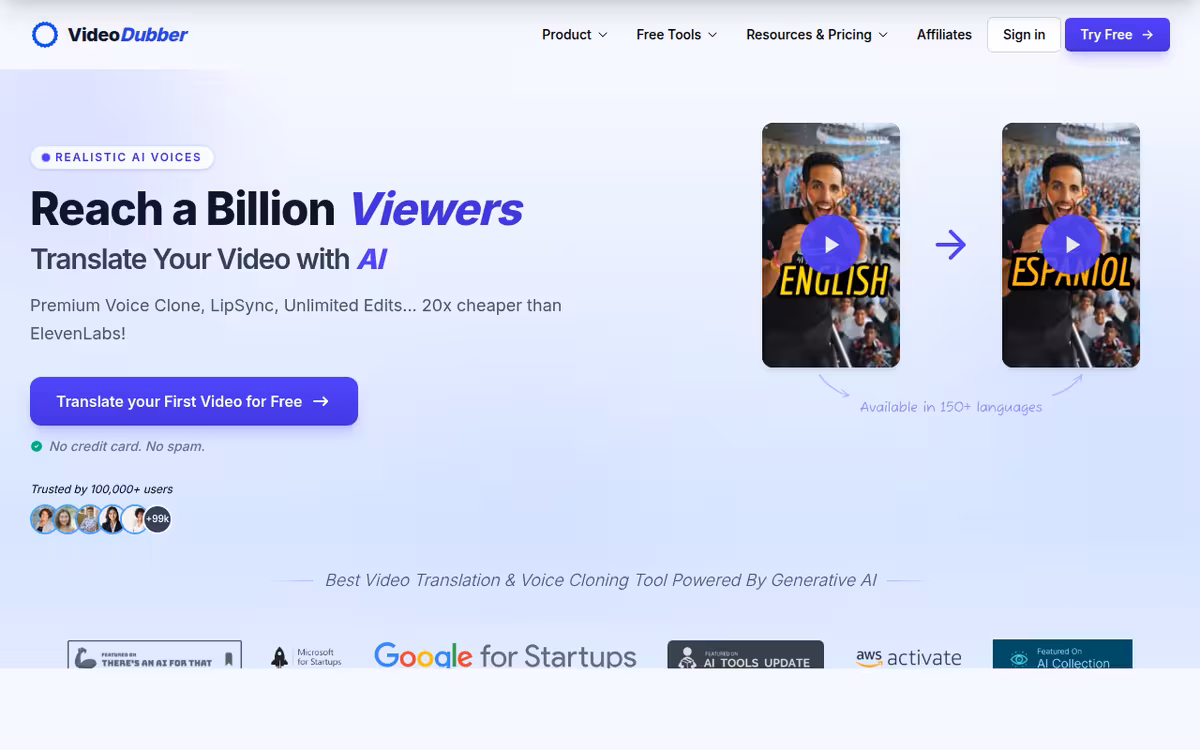
Task: Click the AWS Activate logo
Action: [x=908, y=657]
